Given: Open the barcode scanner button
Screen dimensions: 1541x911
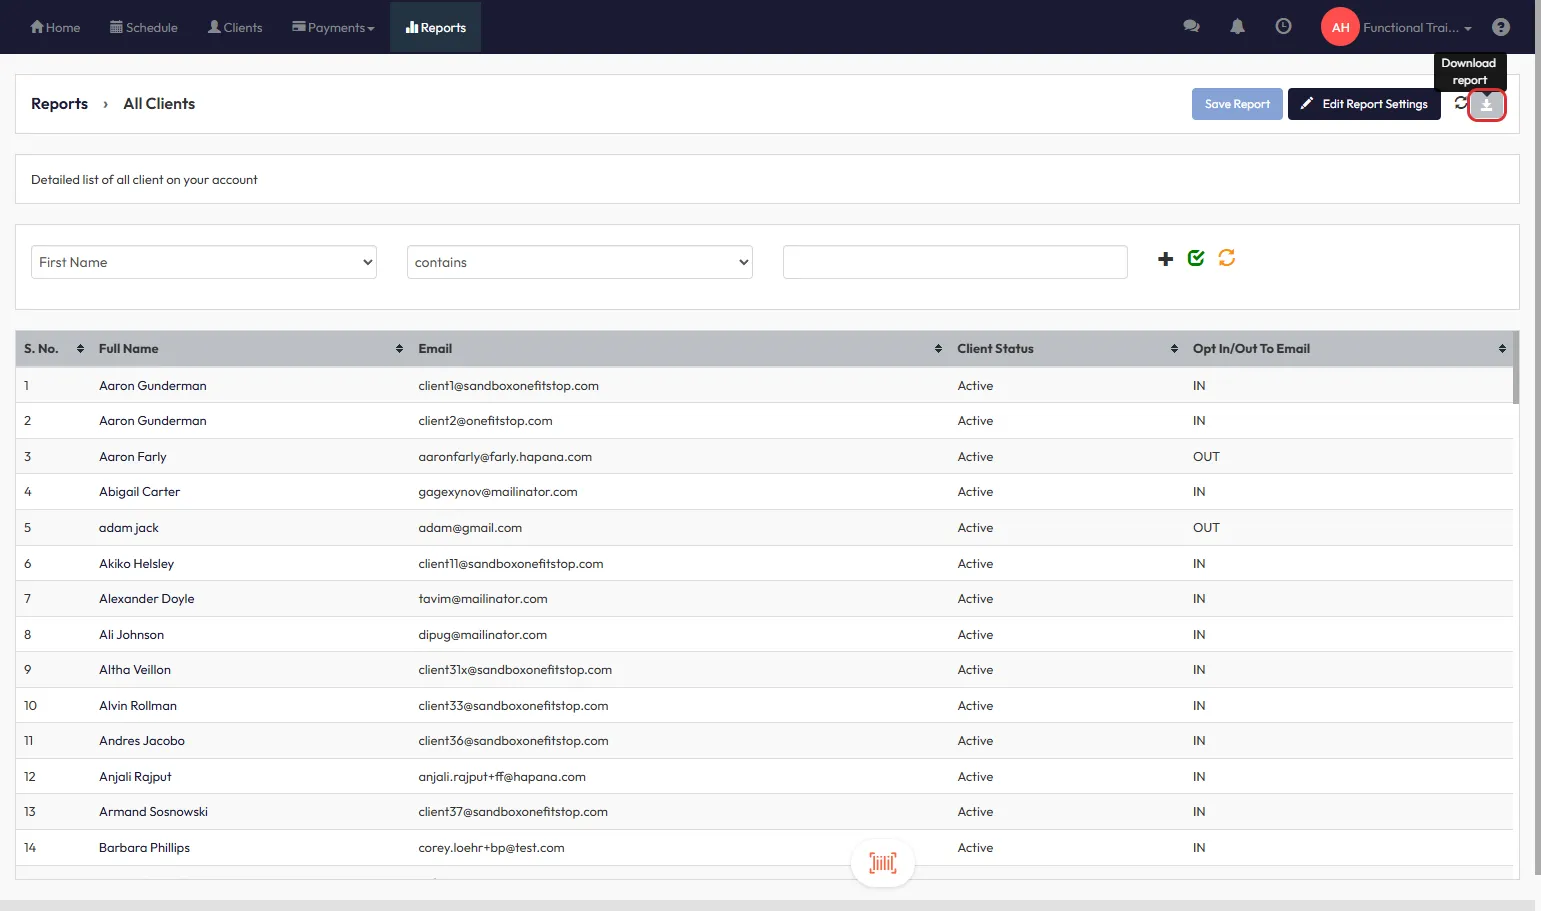Looking at the screenshot, I should click(882, 862).
